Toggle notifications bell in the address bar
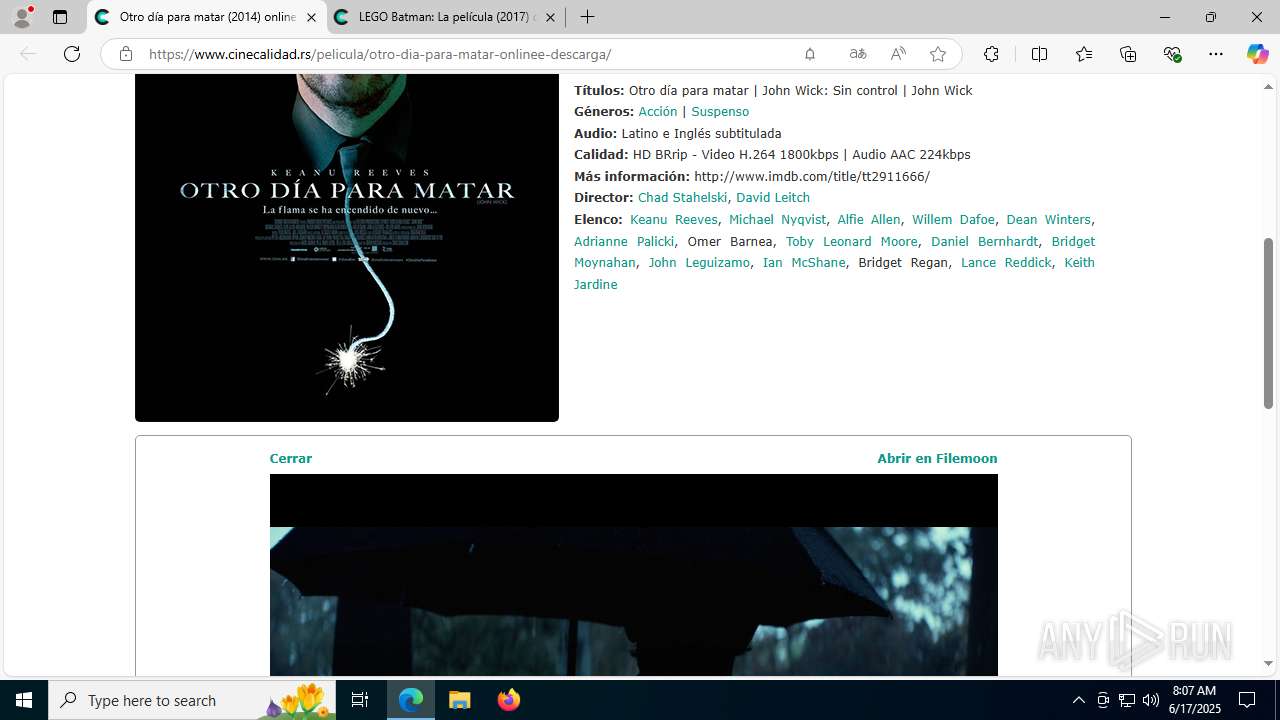This screenshot has width=1280, height=720. tap(810, 54)
